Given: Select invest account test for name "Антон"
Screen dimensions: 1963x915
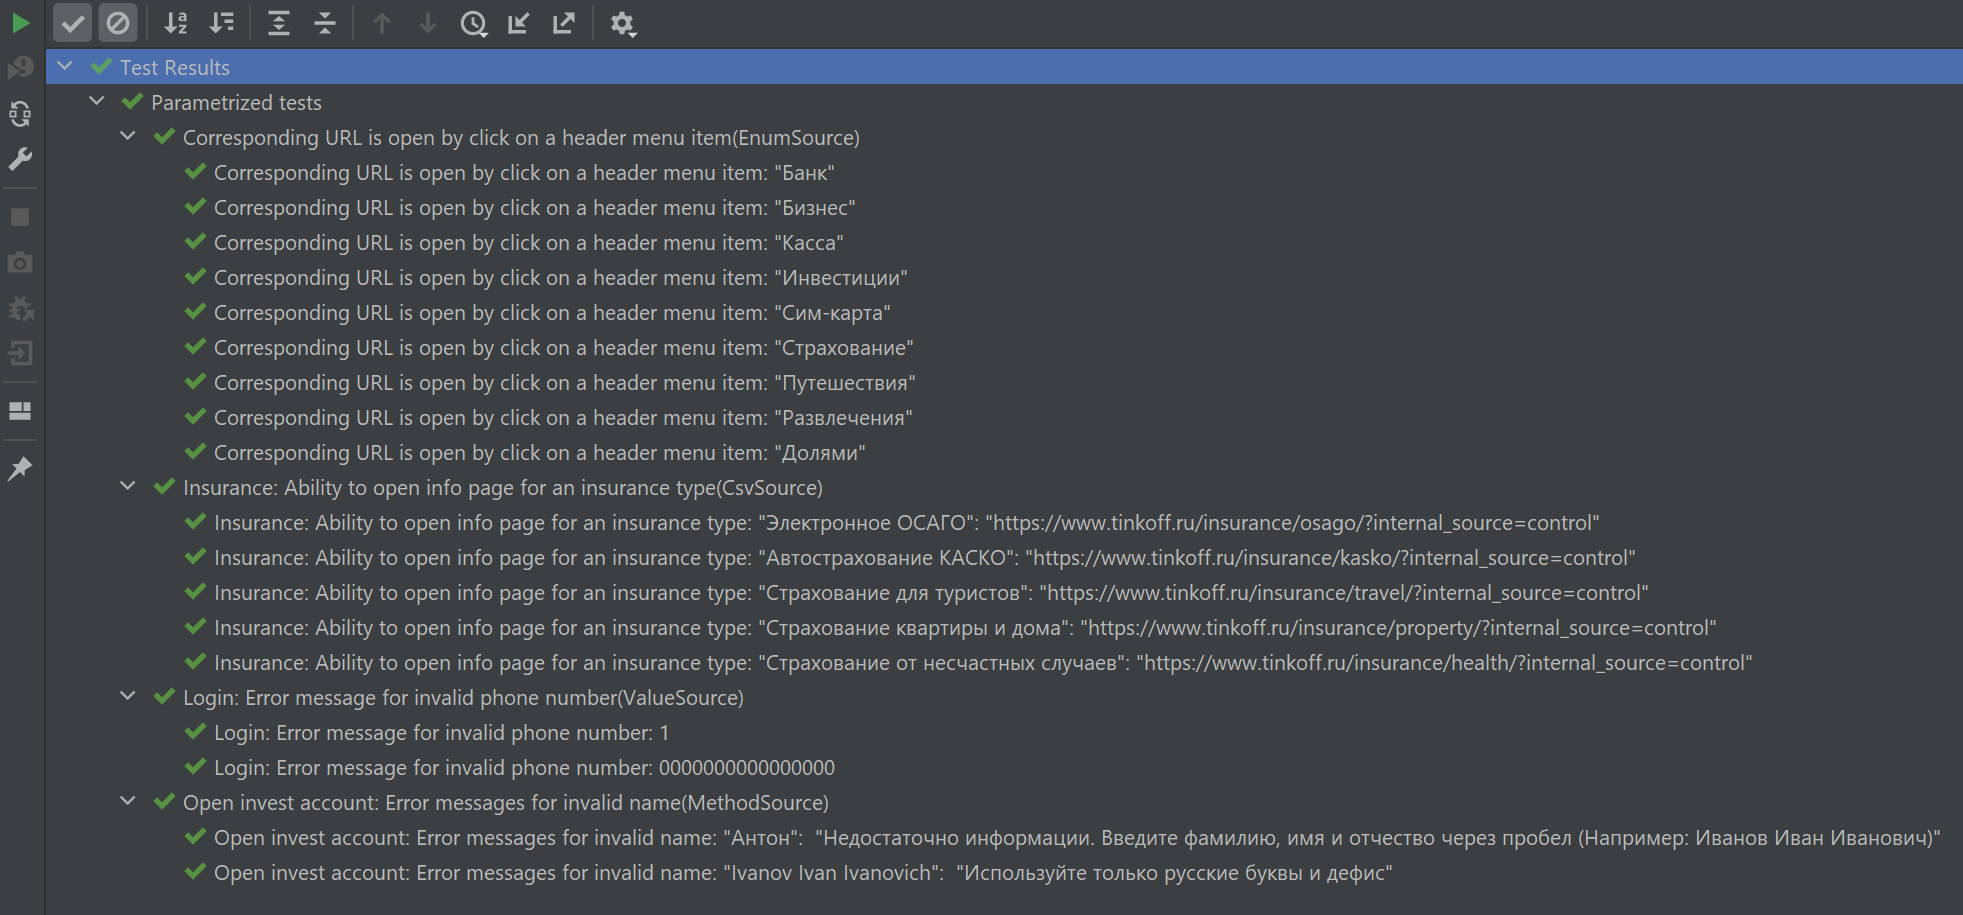Looking at the screenshot, I should (1076, 838).
